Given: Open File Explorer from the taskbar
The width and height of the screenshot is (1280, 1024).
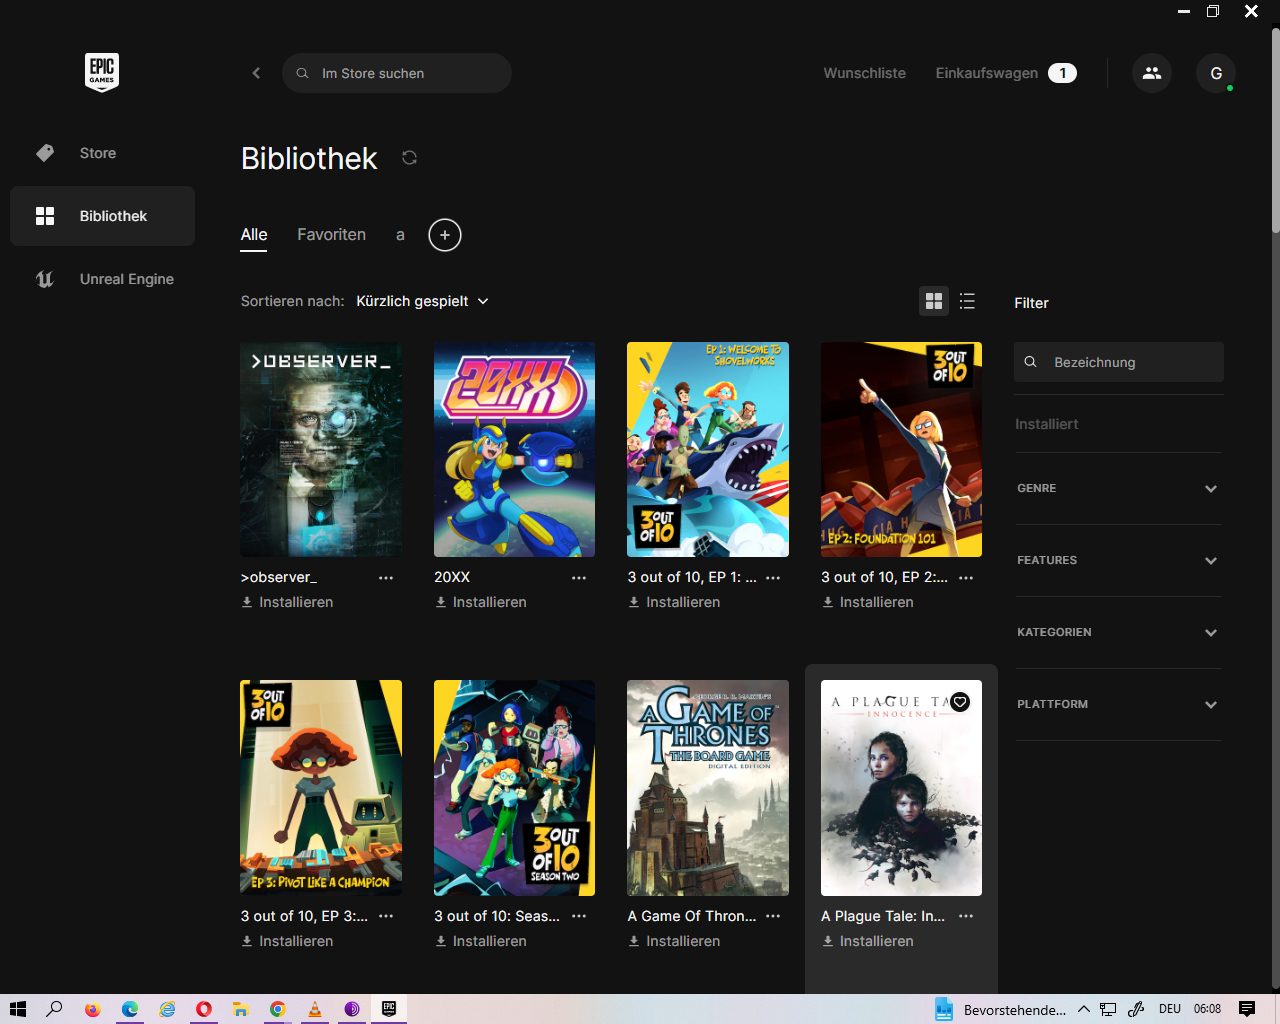Looking at the screenshot, I should click(240, 1009).
